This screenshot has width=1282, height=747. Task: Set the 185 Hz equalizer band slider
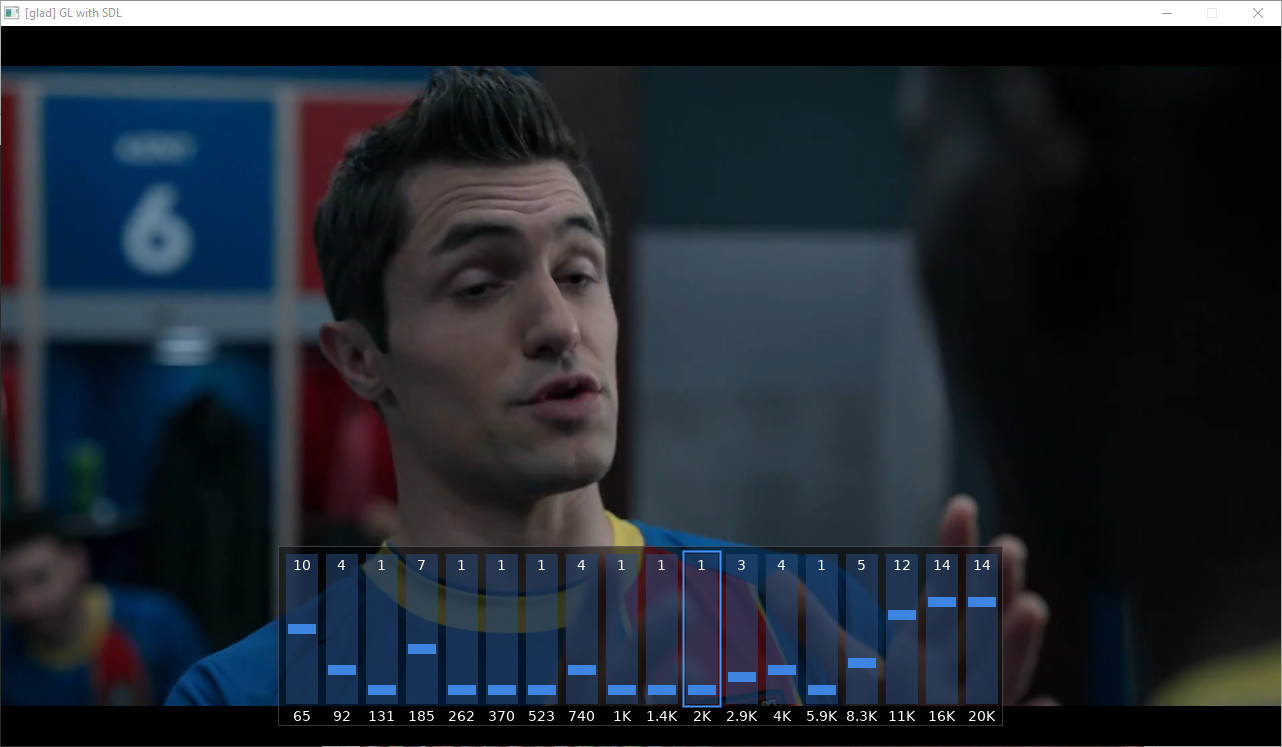422,629
